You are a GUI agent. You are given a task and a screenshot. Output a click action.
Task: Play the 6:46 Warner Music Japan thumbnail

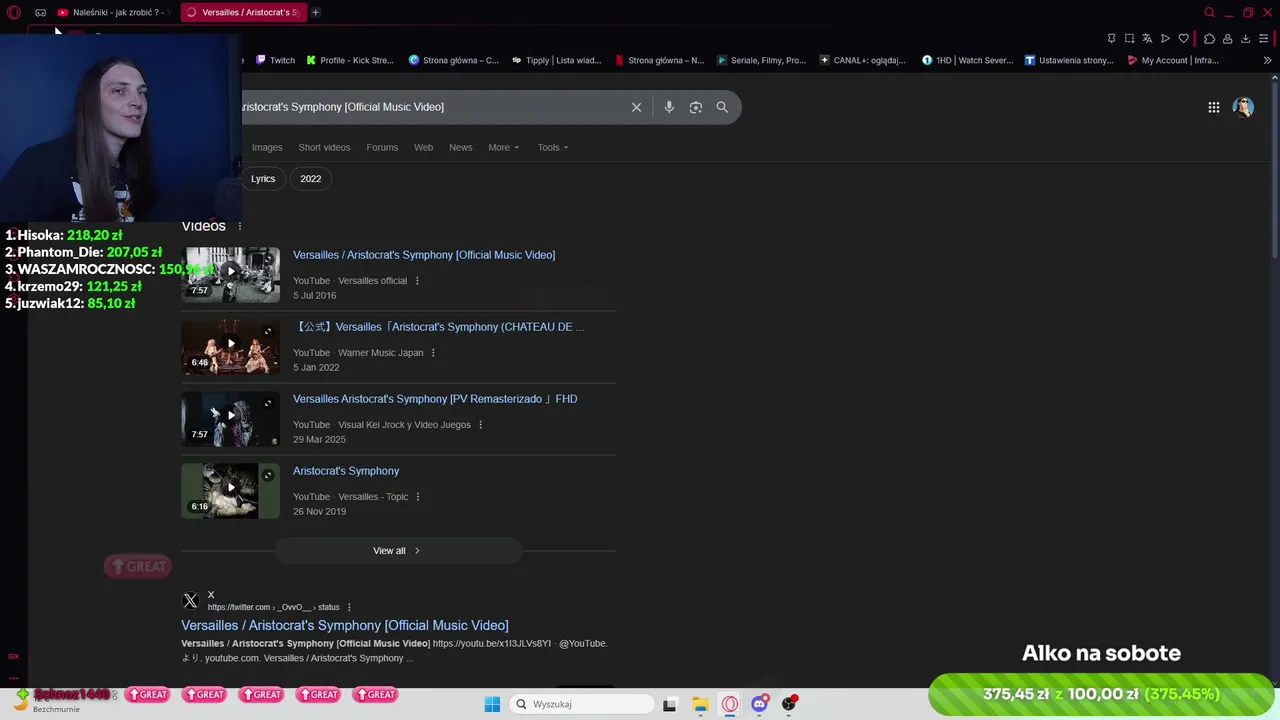(x=231, y=346)
